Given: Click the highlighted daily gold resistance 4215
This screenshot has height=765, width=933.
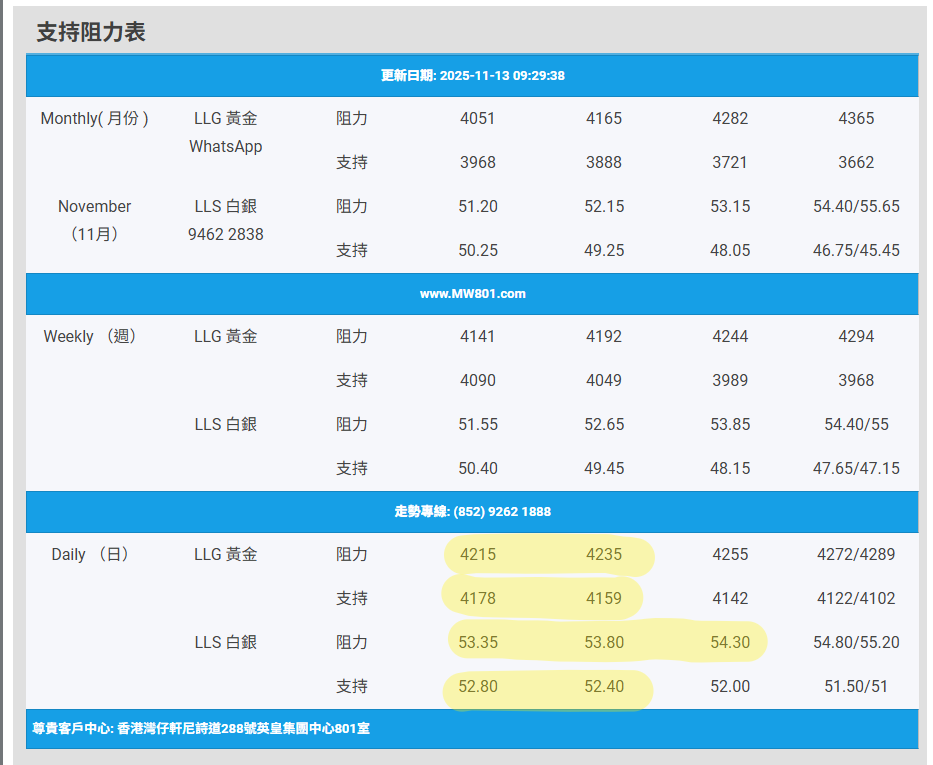Looking at the screenshot, I should (x=478, y=554).
